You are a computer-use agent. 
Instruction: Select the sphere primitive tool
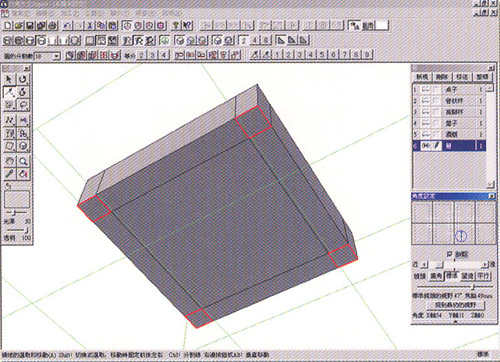point(23,146)
